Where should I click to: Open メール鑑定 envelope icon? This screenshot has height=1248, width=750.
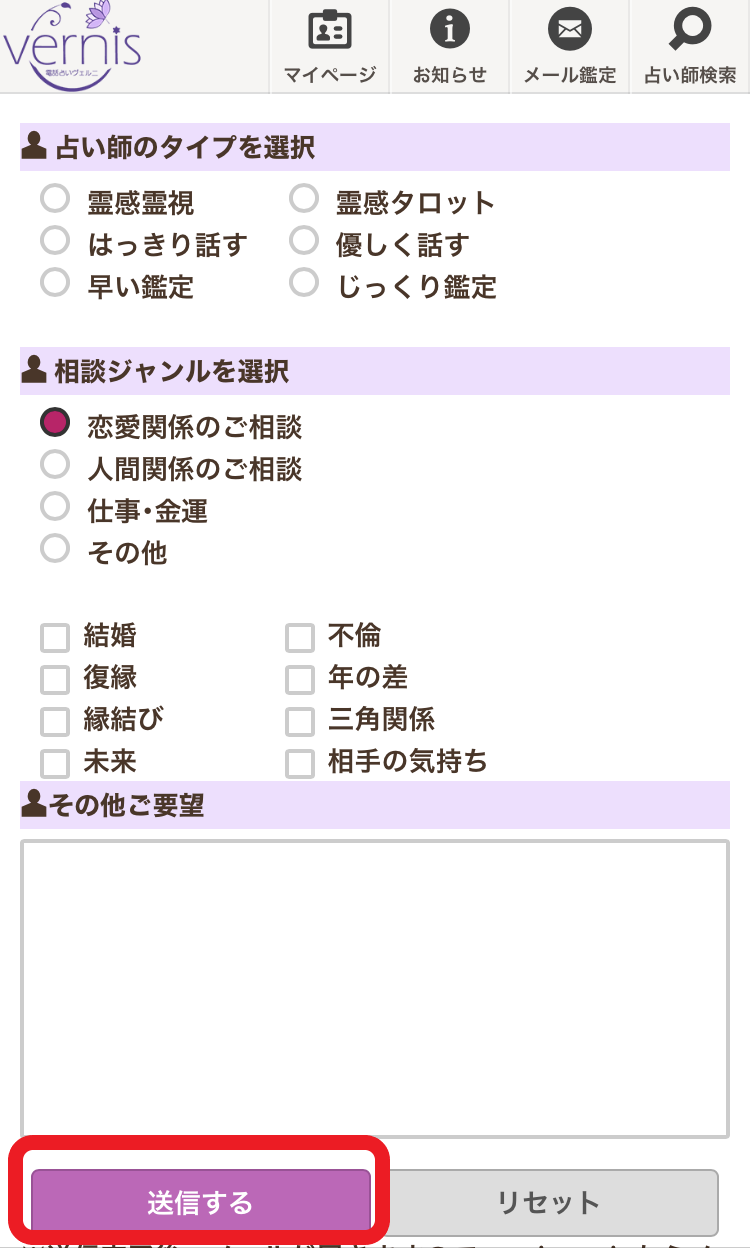569,31
